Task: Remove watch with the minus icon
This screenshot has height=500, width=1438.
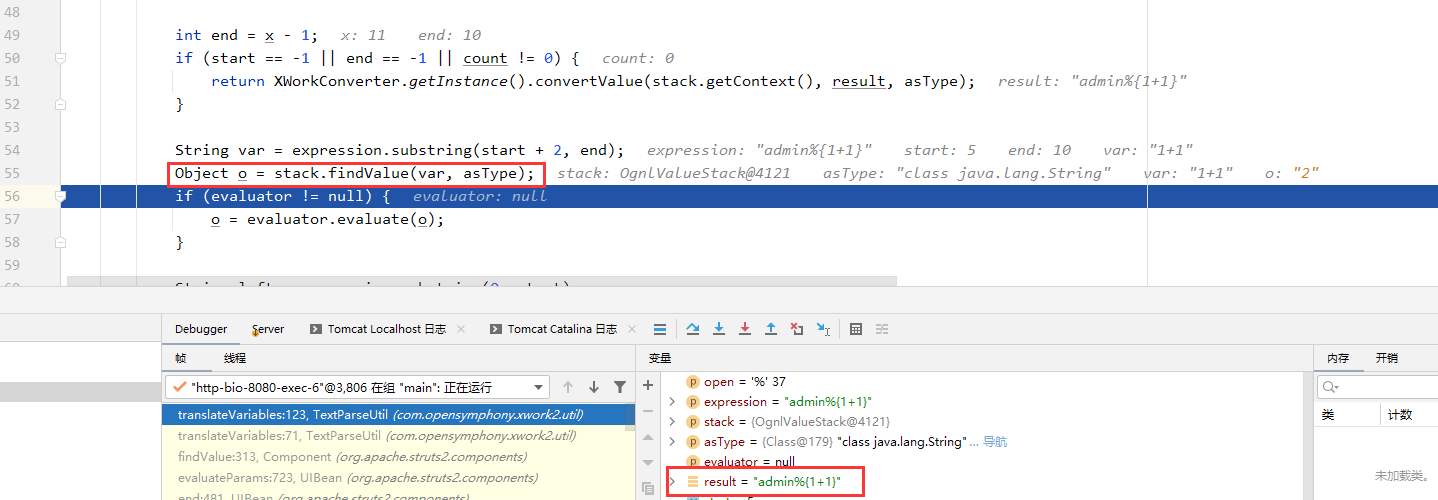Action: (647, 411)
